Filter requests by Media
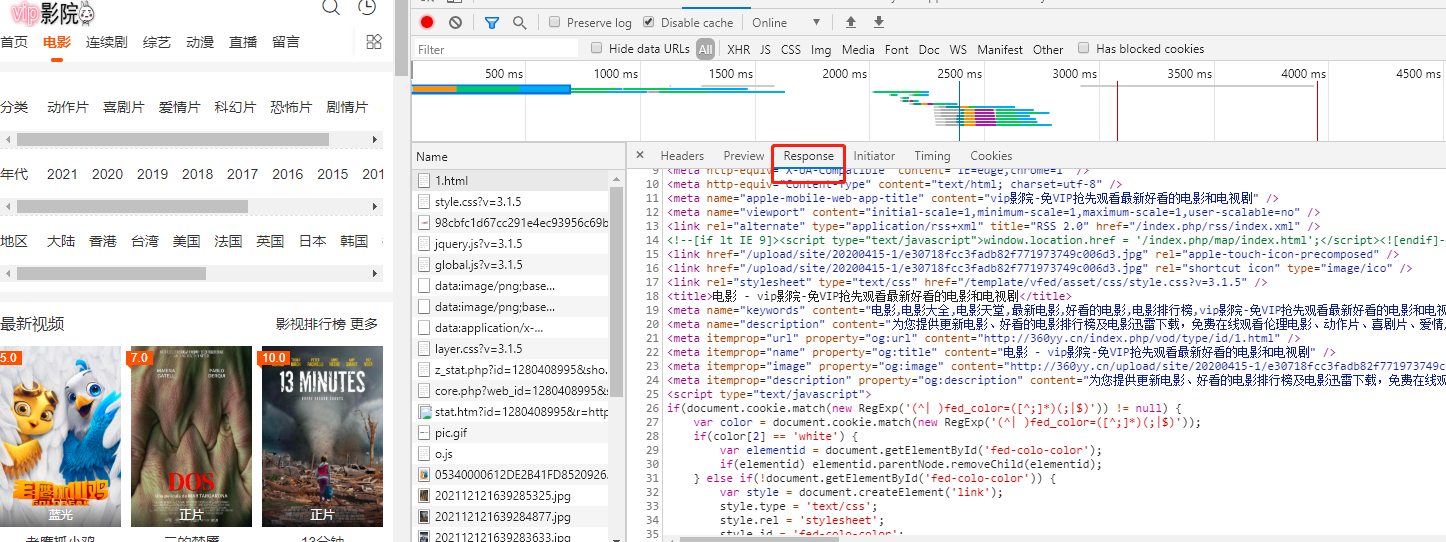This screenshot has width=1446, height=542. 858,49
